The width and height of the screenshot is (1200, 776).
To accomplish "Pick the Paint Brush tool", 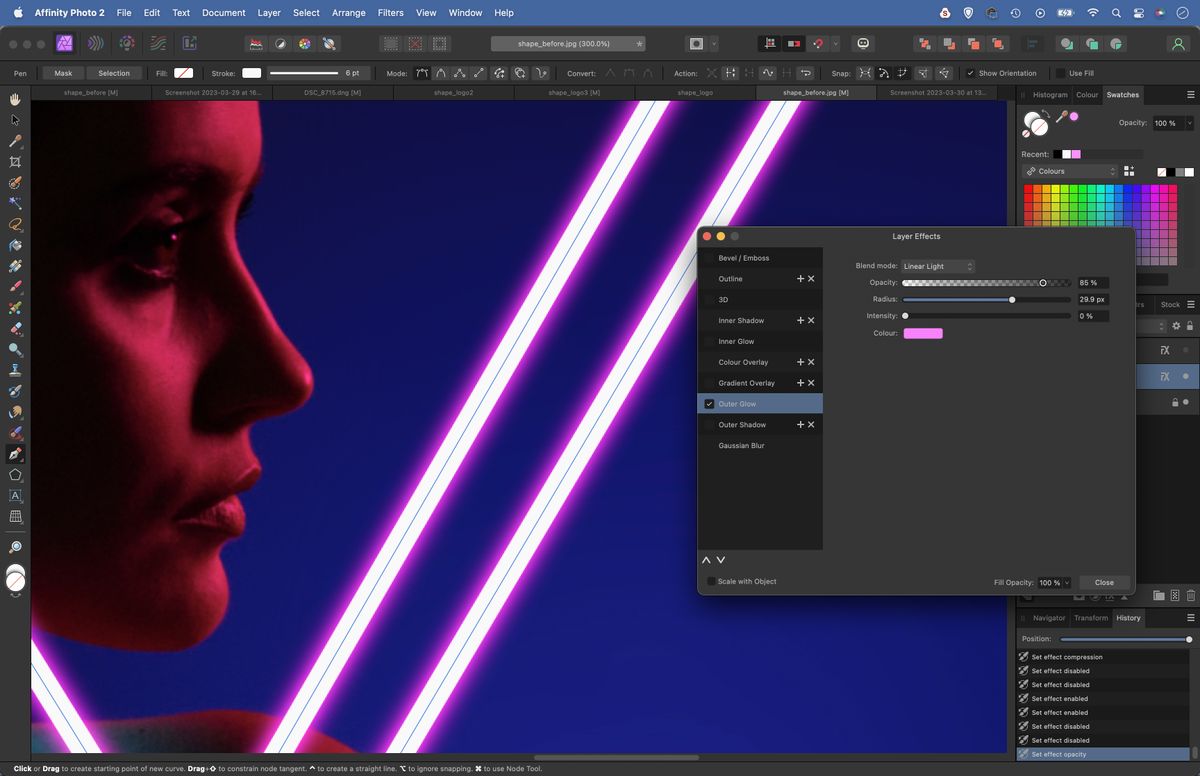I will click(15, 287).
